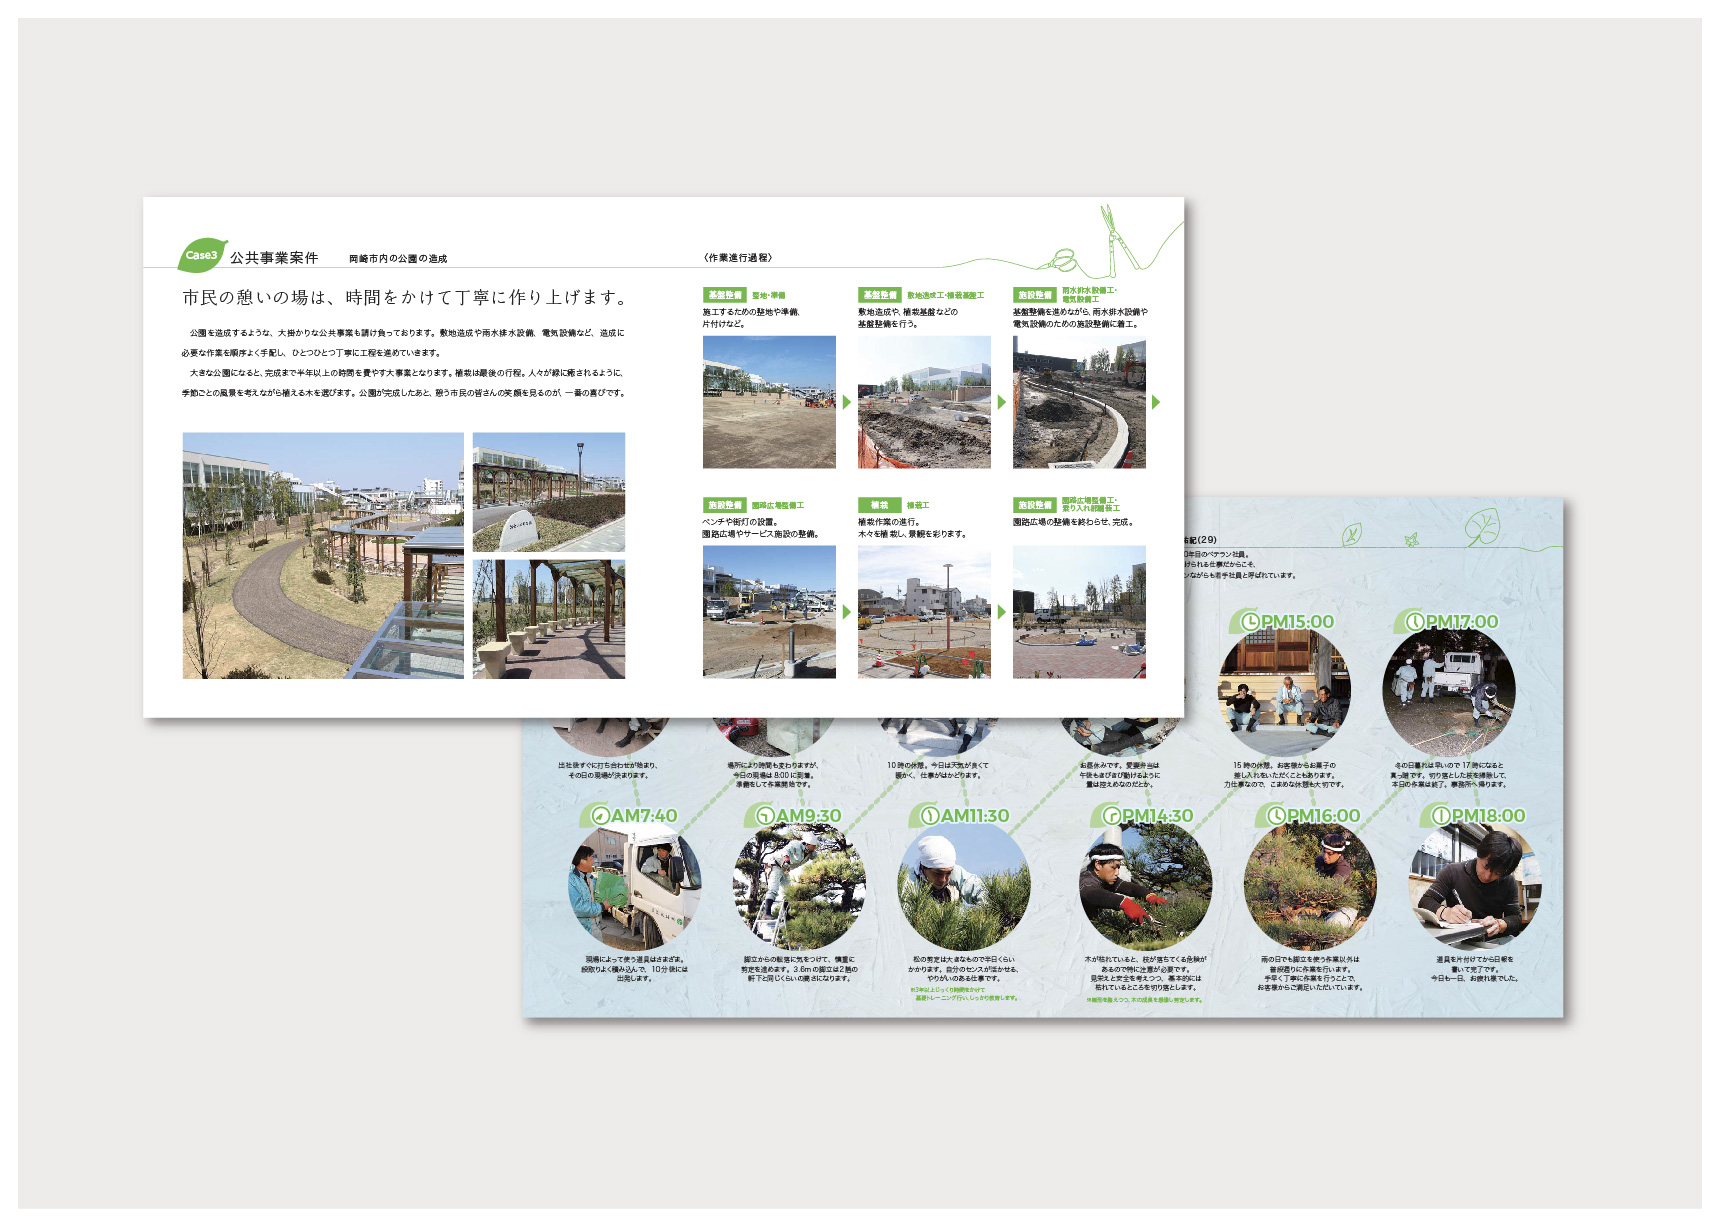Click the PM18:00 time label
Image resolution: width=1719 pixels, height=1226 pixels.
[x=1488, y=816]
